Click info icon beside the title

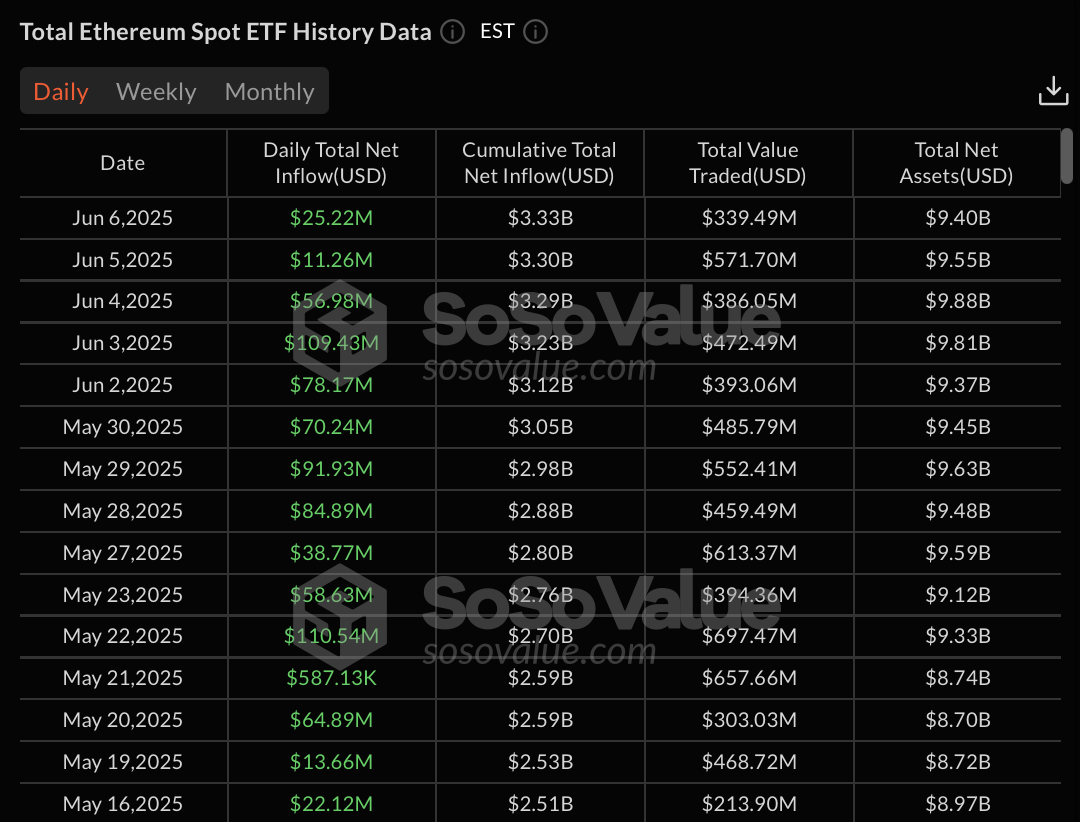(x=453, y=32)
